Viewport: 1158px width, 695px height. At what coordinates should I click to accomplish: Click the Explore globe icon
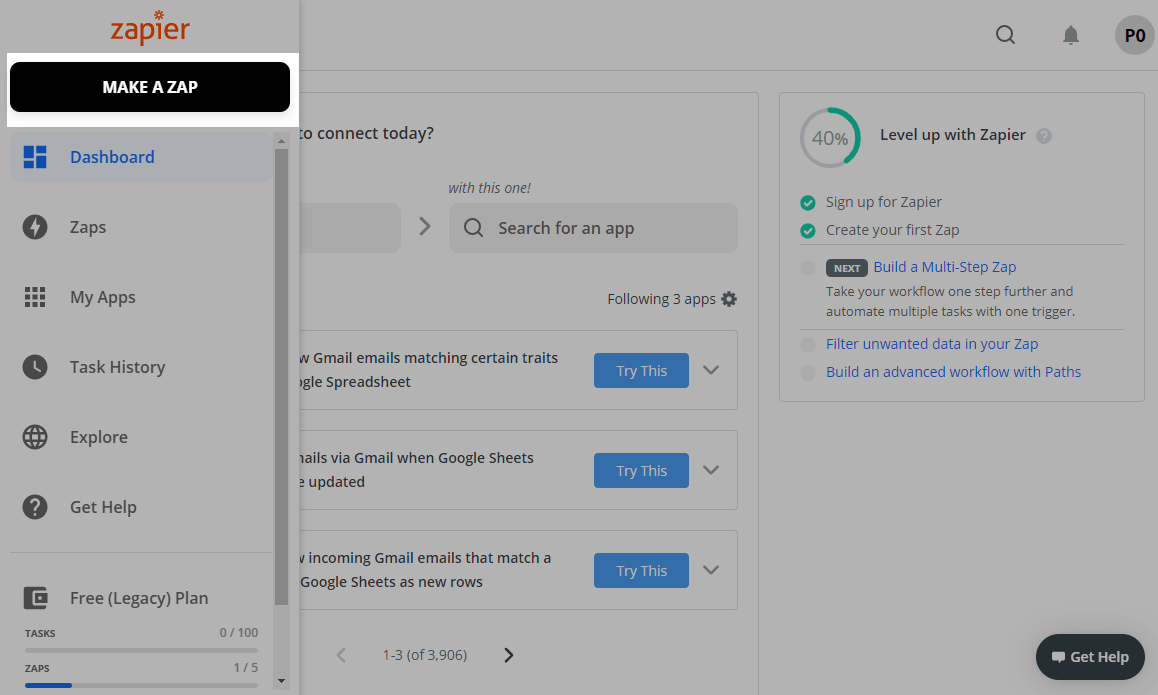click(x=35, y=437)
